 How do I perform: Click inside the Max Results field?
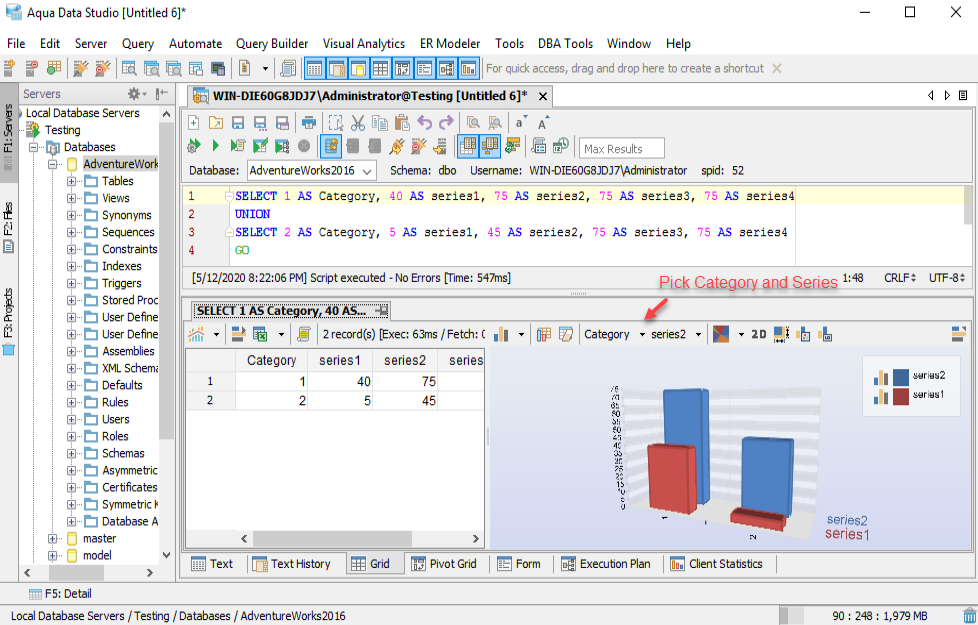621,149
